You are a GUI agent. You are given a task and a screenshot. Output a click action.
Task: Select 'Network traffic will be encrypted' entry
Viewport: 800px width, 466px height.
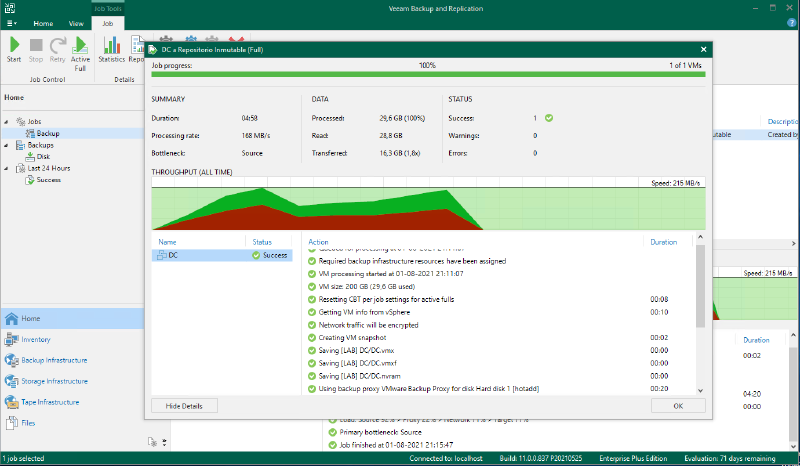coord(368,325)
